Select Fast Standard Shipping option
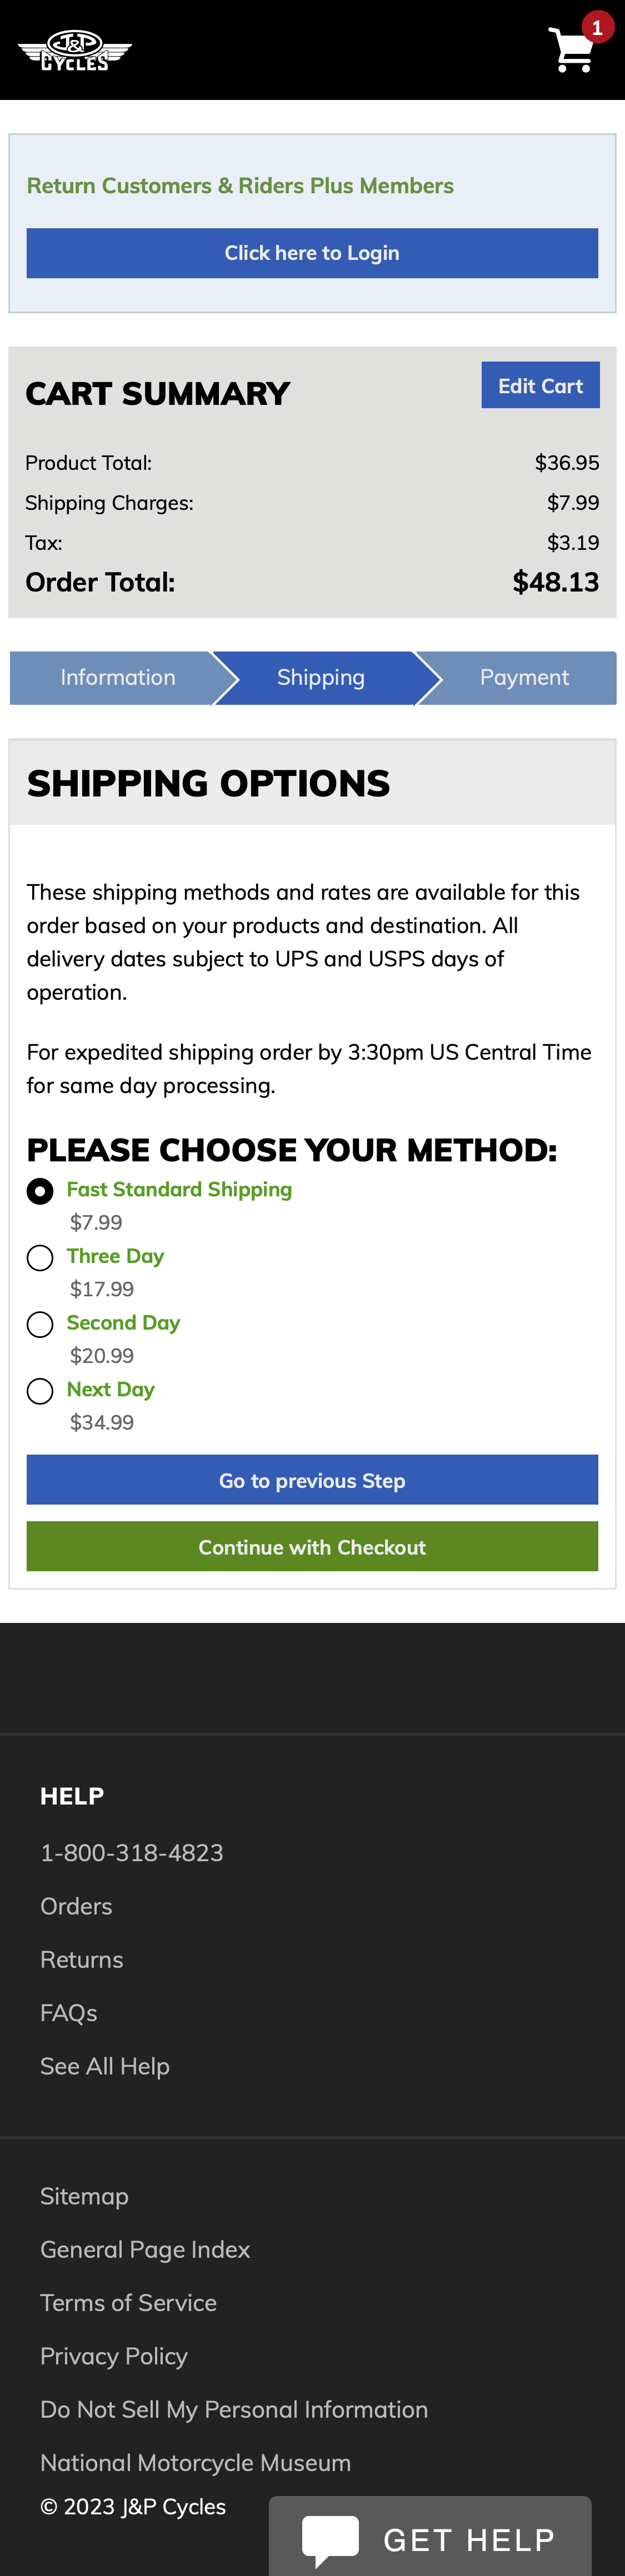 [40, 1191]
